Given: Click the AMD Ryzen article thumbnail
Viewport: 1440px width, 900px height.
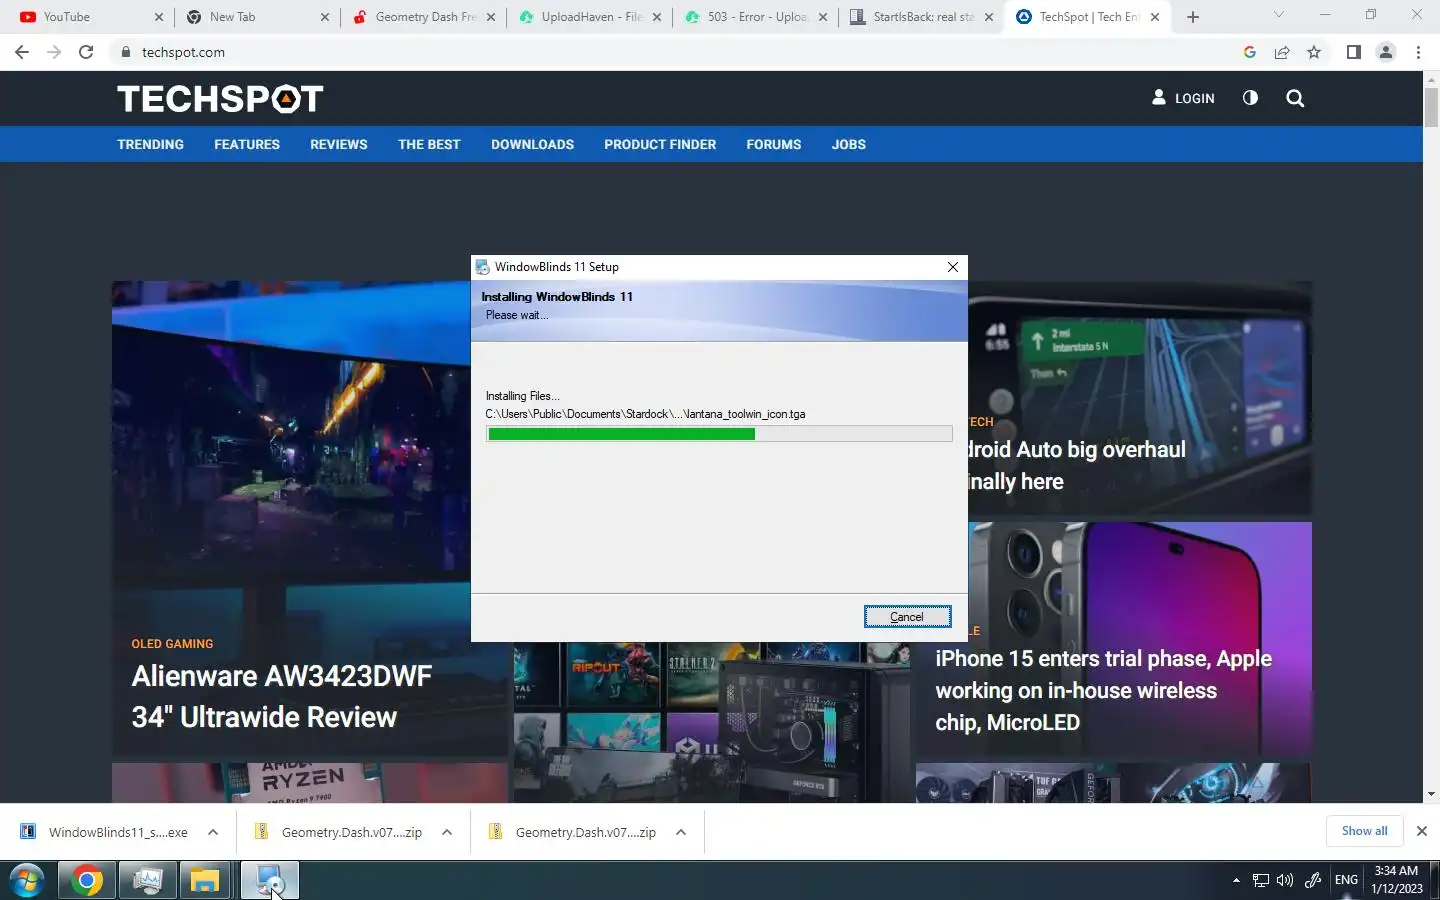Looking at the screenshot, I should [x=310, y=783].
